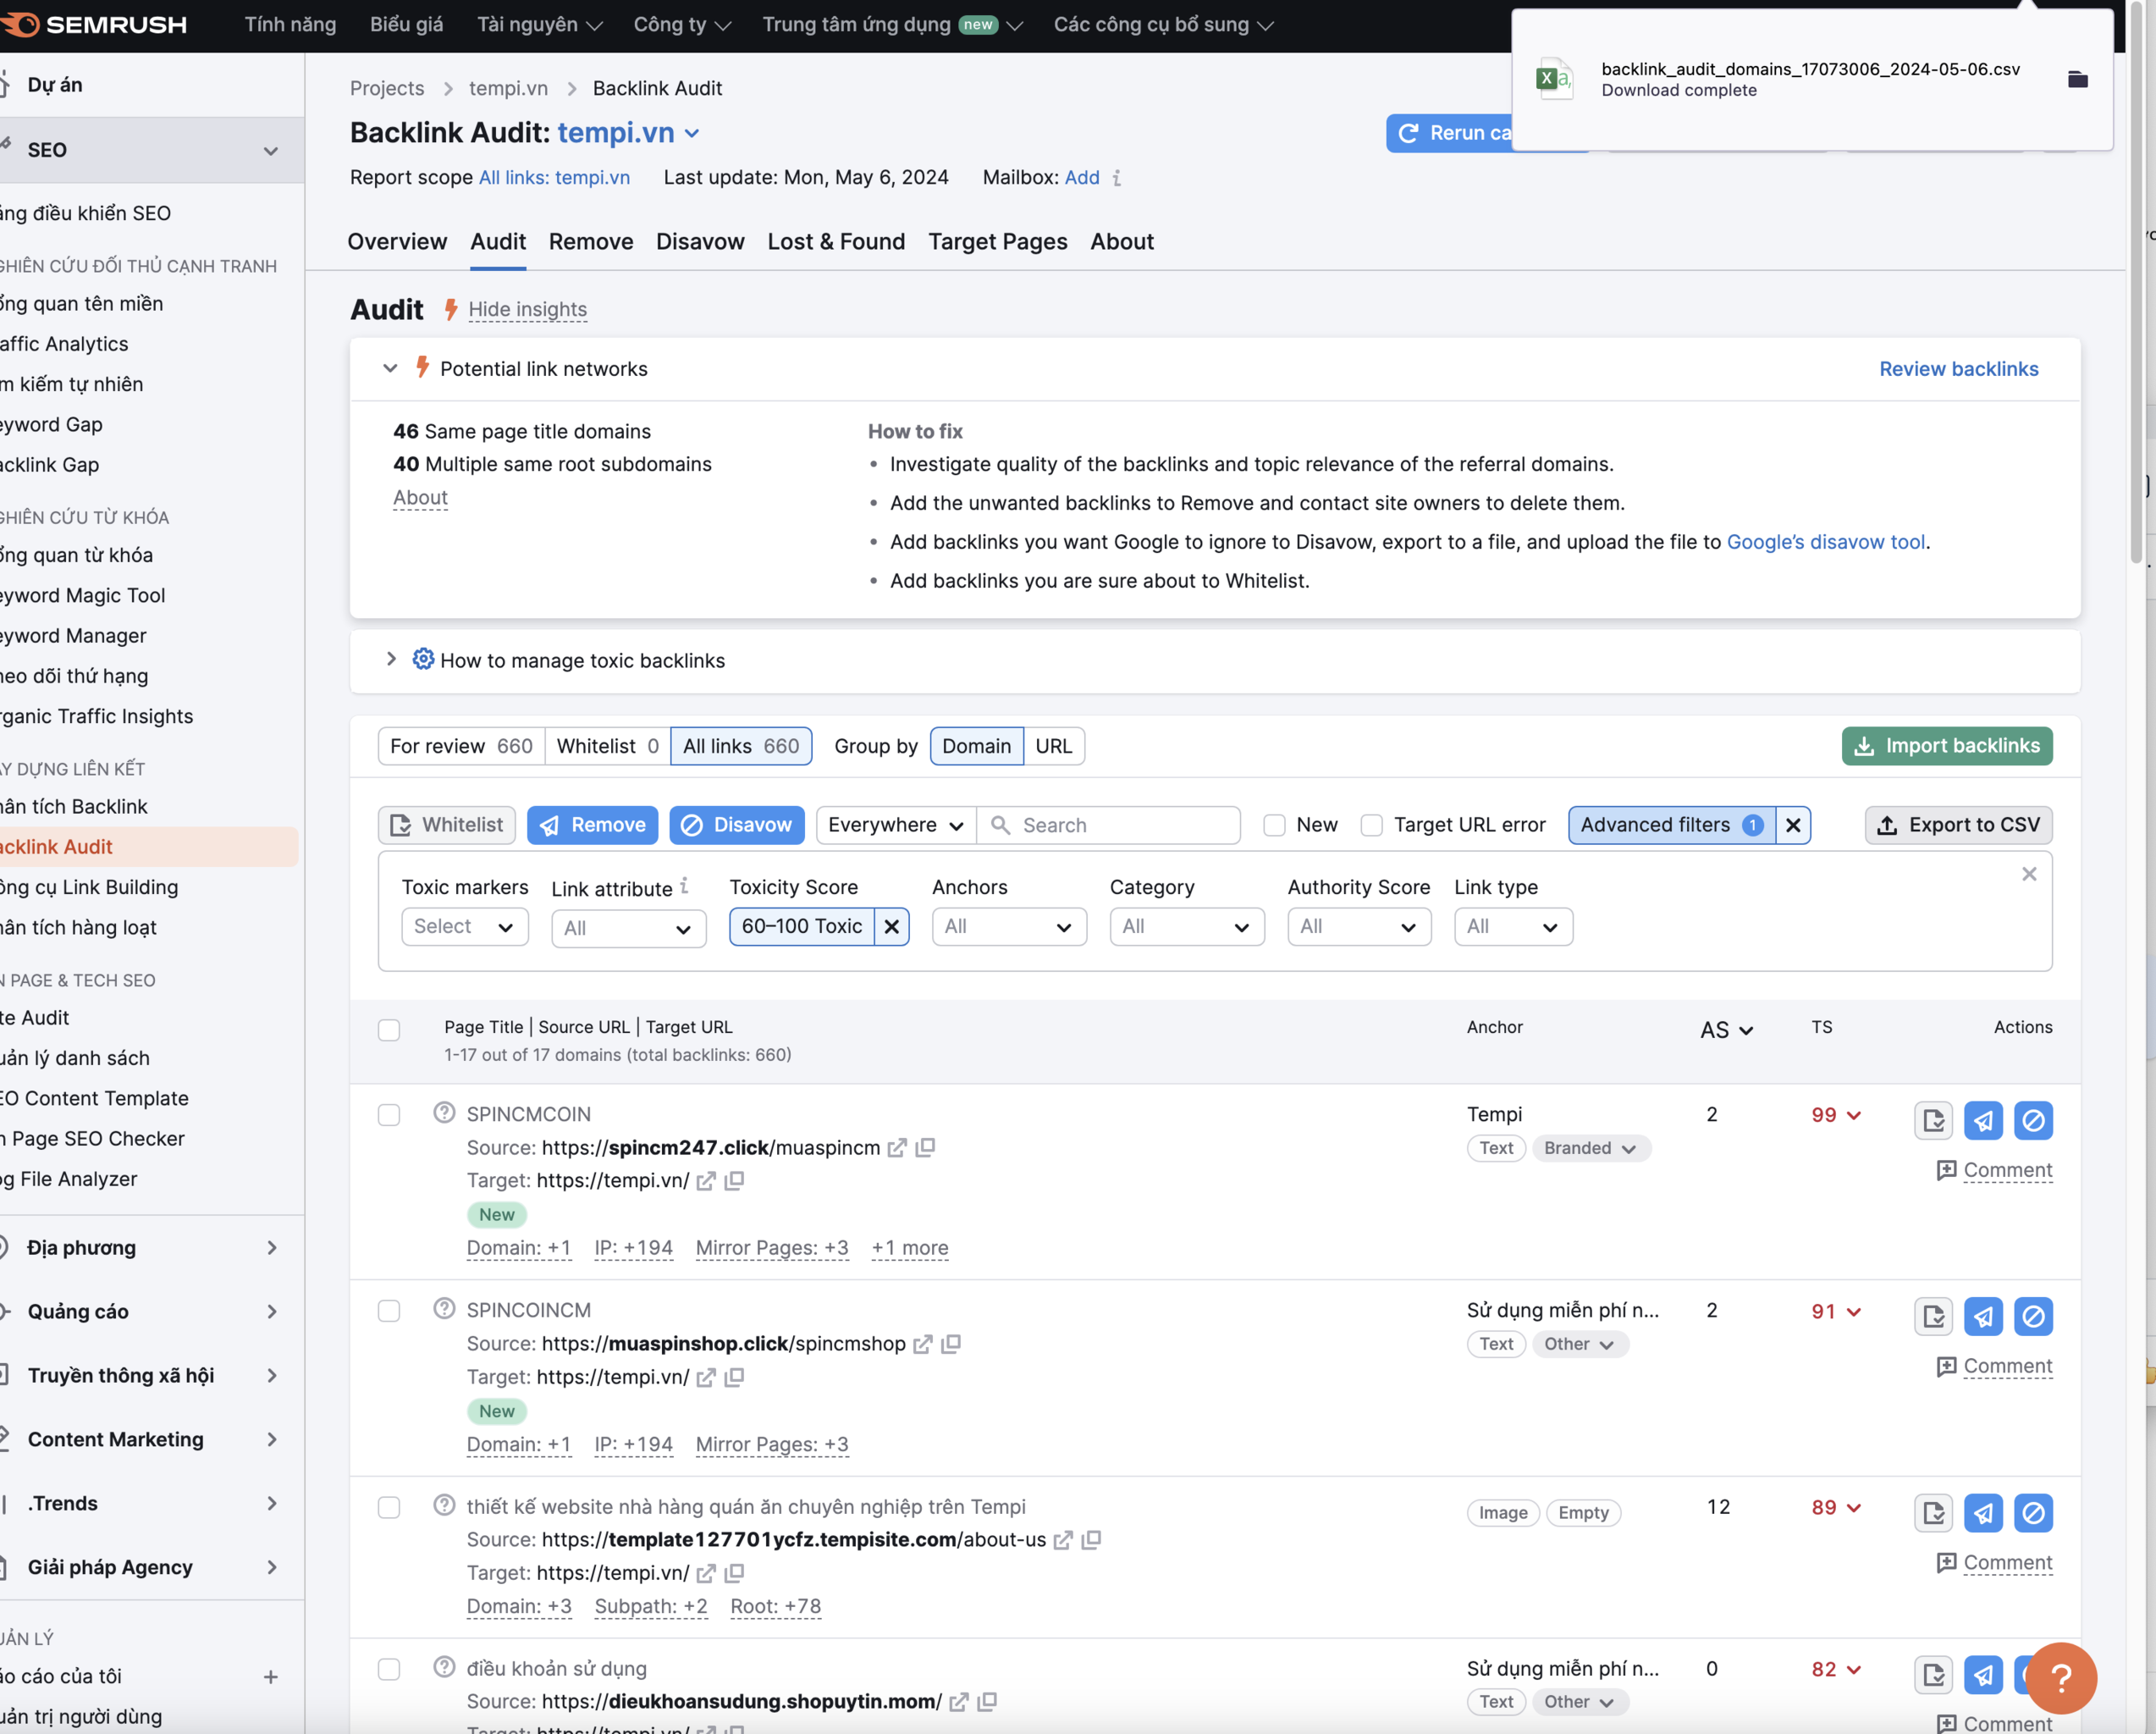Close the advanced filters panel
This screenshot has height=1734, width=2156.
click(2029, 874)
